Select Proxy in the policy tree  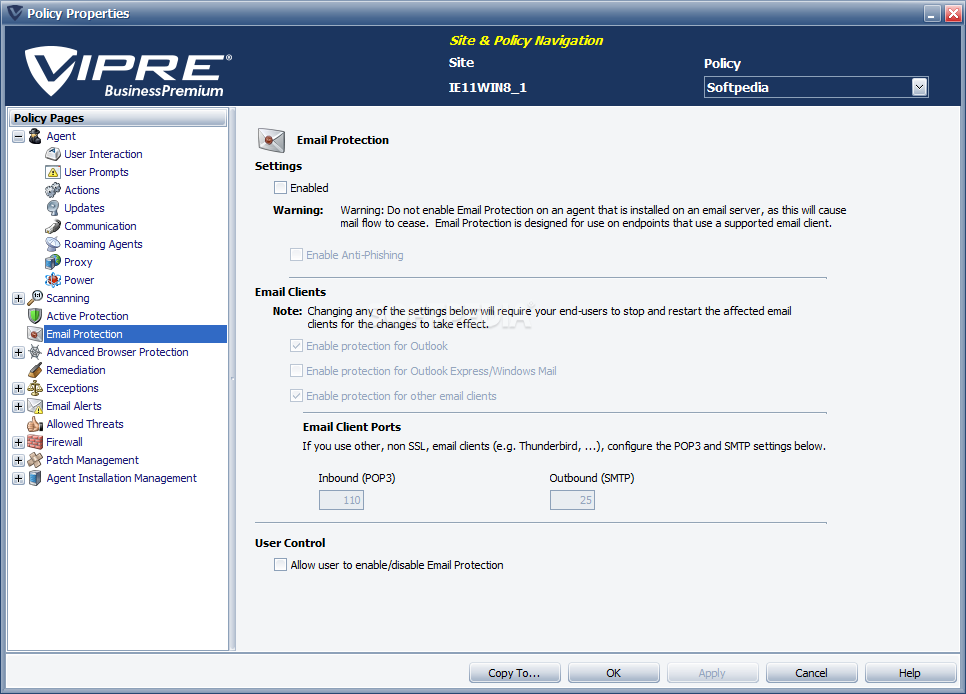coord(78,262)
